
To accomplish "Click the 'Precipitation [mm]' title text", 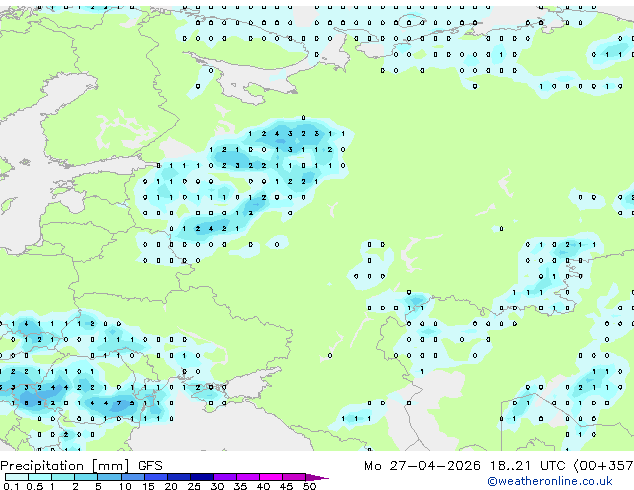I will tap(65, 466).
